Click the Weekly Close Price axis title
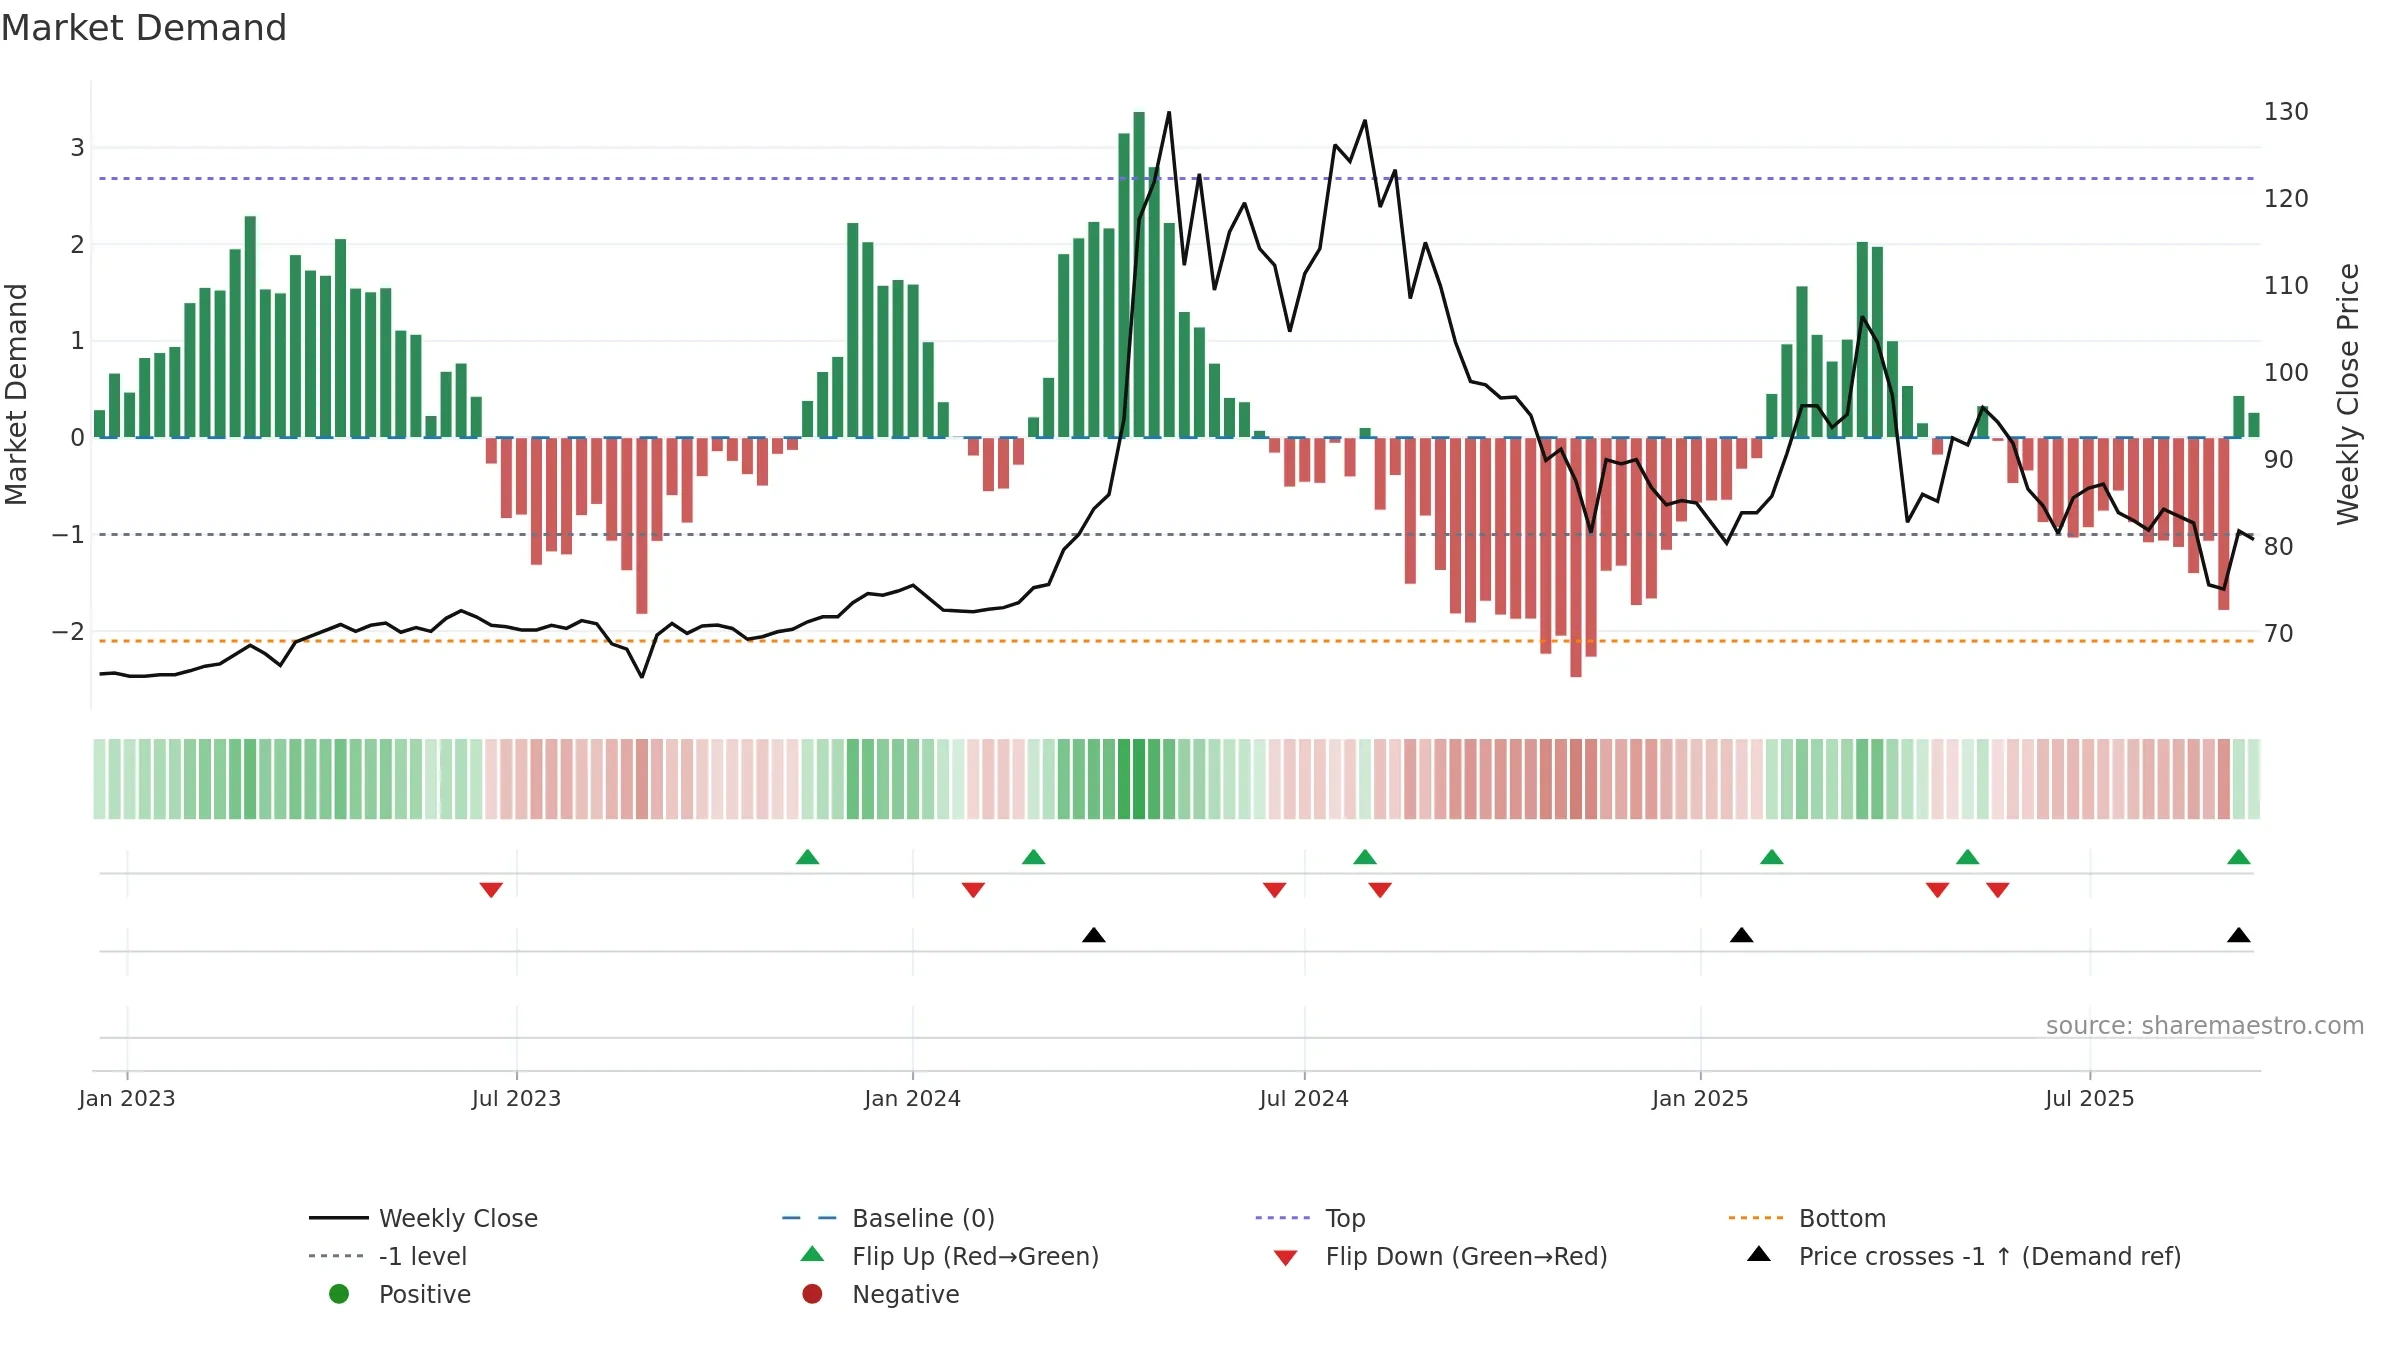 tap(2348, 394)
